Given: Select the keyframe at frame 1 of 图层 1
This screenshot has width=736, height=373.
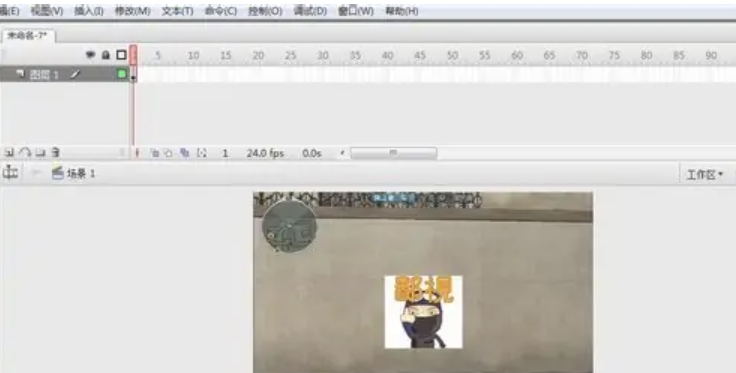Looking at the screenshot, I should pyautogui.click(x=134, y=74).
